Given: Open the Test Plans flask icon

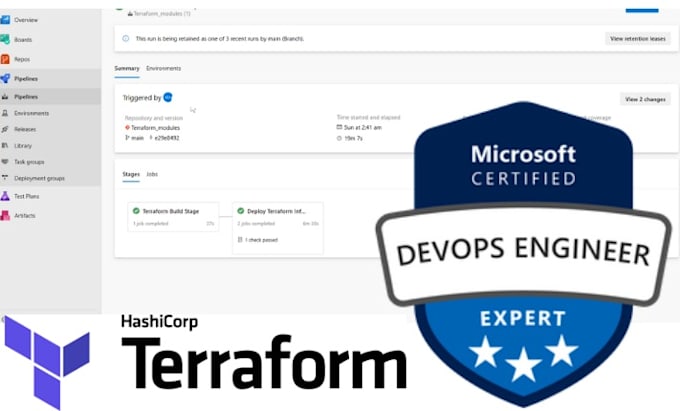Looking at the screenshot, I should click(5, 196).
